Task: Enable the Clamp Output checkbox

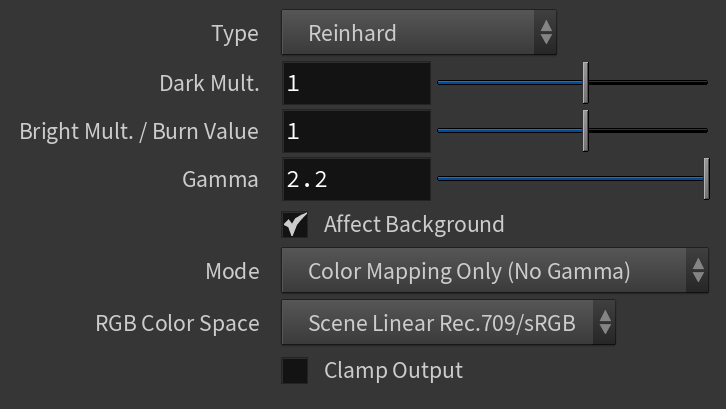Action: coord(295,371)
